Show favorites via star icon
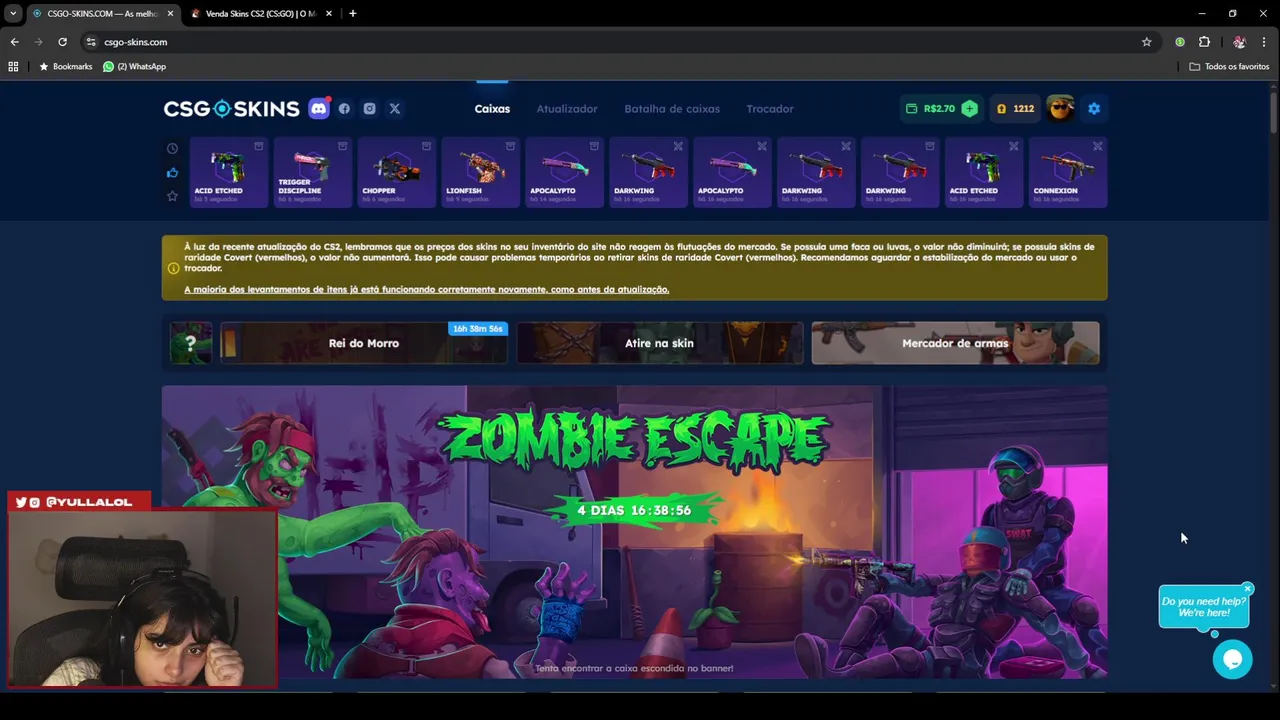Viewport: 1280px width, 720px height. [172, 196]
